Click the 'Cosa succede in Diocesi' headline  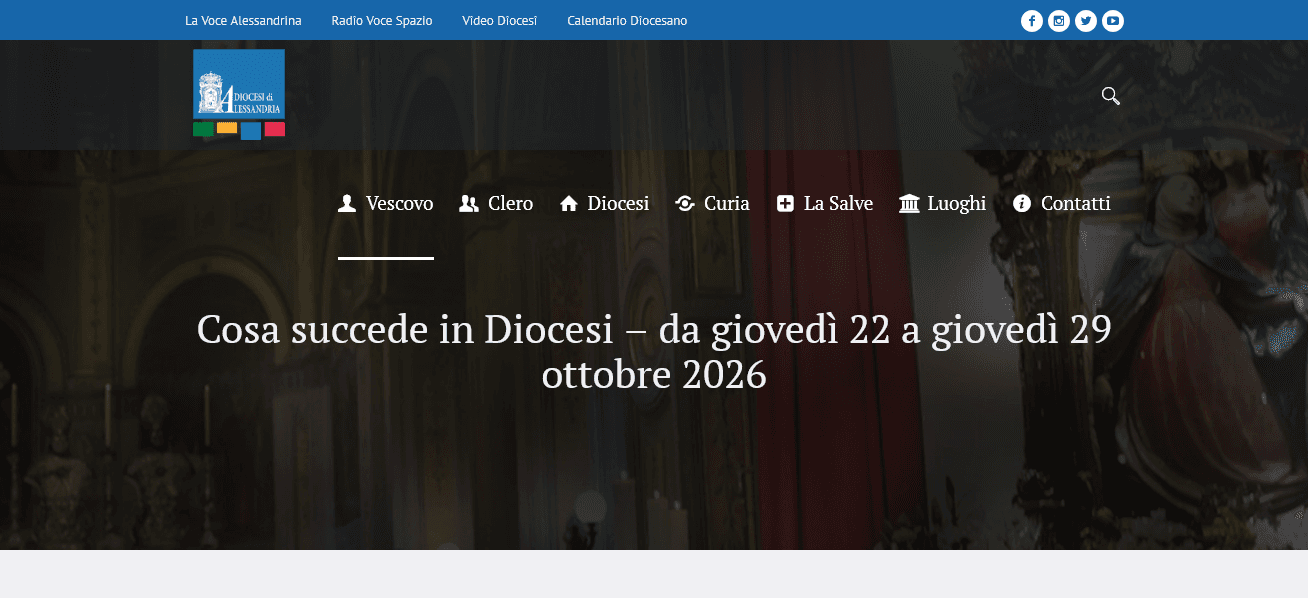pyautogui.click(x=654, y=352)
